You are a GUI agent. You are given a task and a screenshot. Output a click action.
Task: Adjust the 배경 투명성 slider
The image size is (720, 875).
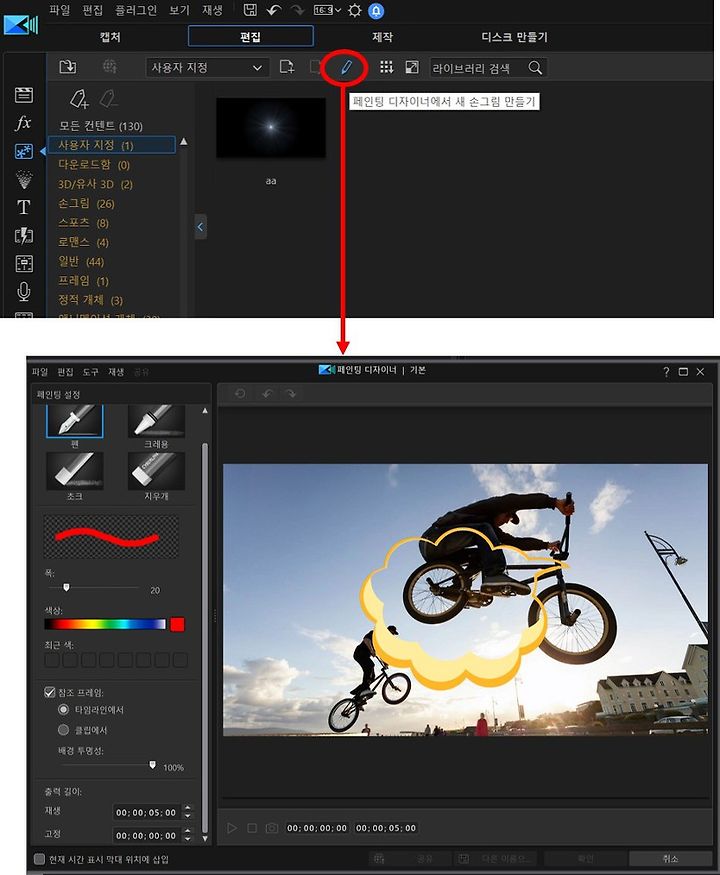(152, 765)
